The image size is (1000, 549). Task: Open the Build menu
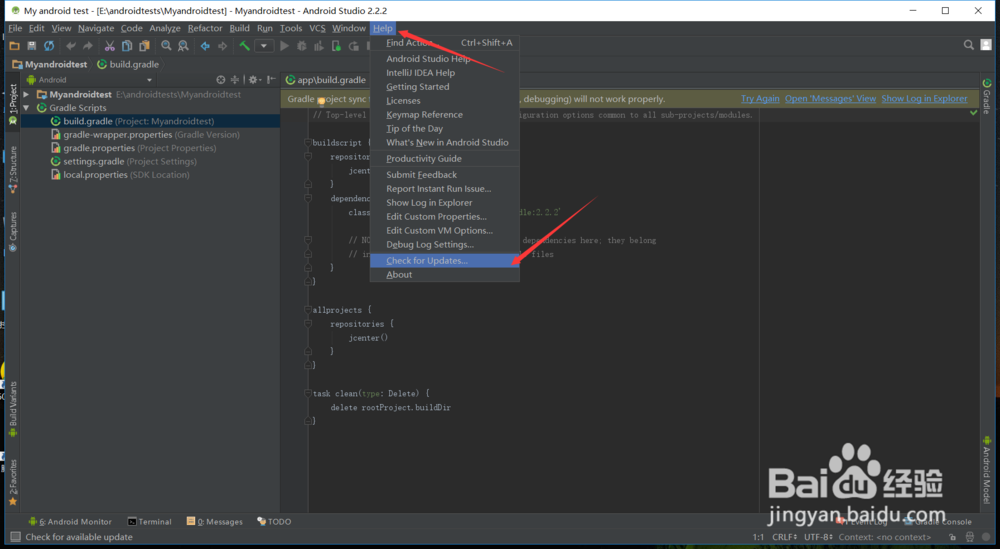click(x=239, y=28)
